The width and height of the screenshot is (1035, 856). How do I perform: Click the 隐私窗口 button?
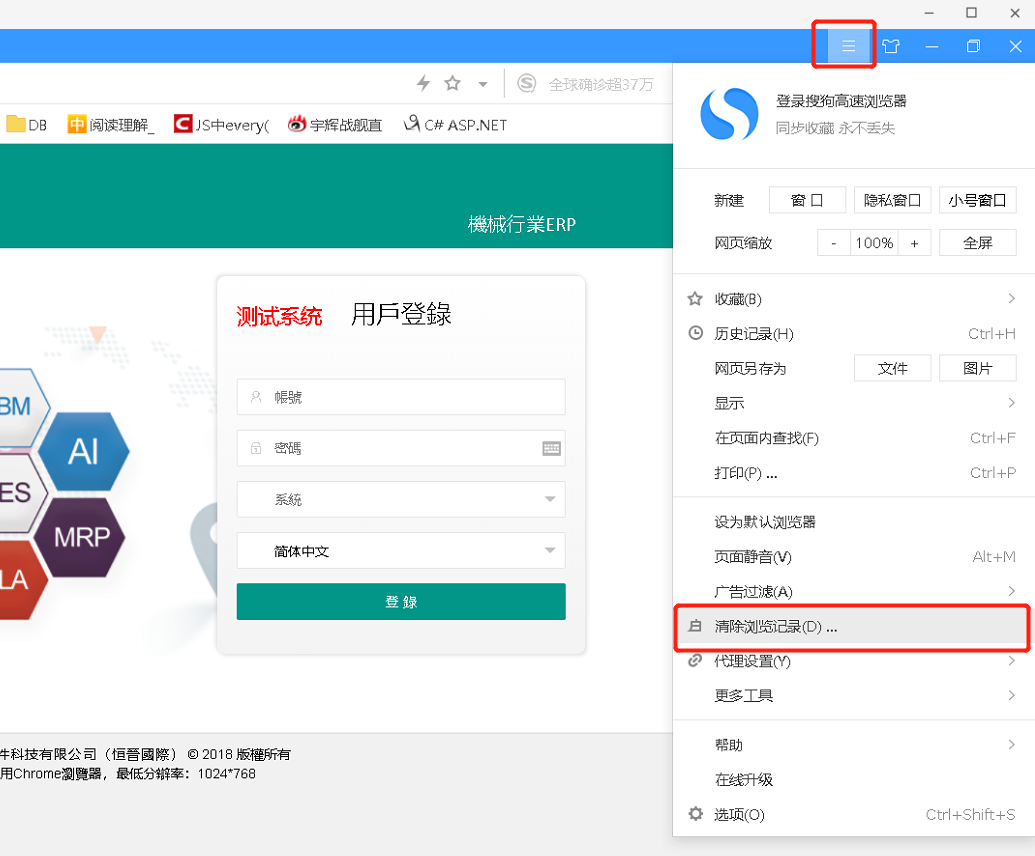click(892, 200)
